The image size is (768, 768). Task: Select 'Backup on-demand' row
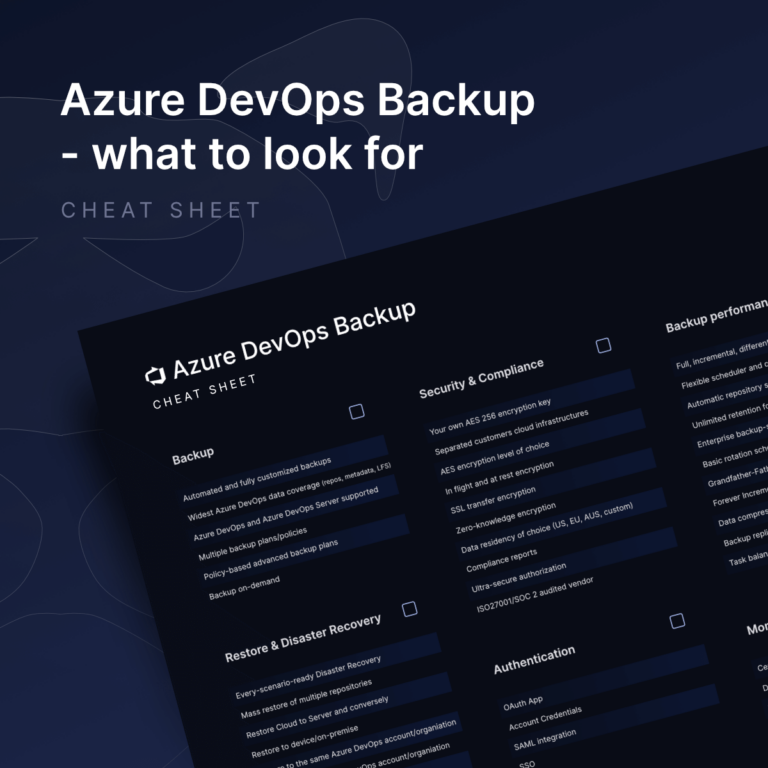tap(244, 587)
